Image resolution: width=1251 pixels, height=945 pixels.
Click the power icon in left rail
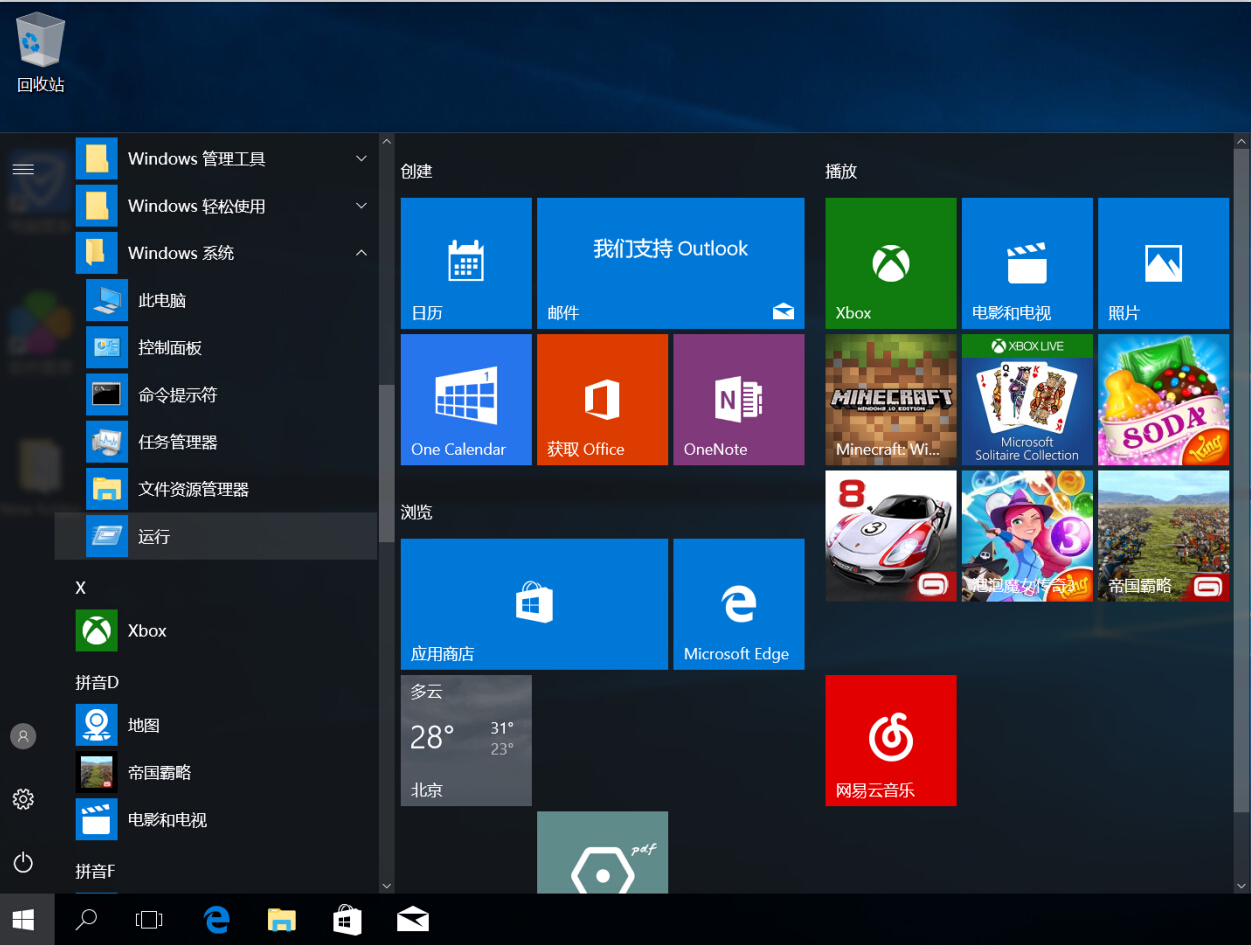[23, 862]
